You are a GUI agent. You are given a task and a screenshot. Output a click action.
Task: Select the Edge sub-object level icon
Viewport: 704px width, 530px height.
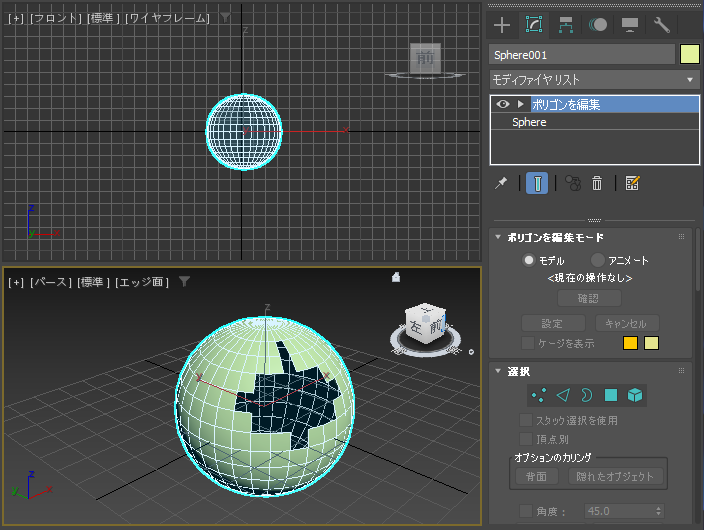click(563, 395)
